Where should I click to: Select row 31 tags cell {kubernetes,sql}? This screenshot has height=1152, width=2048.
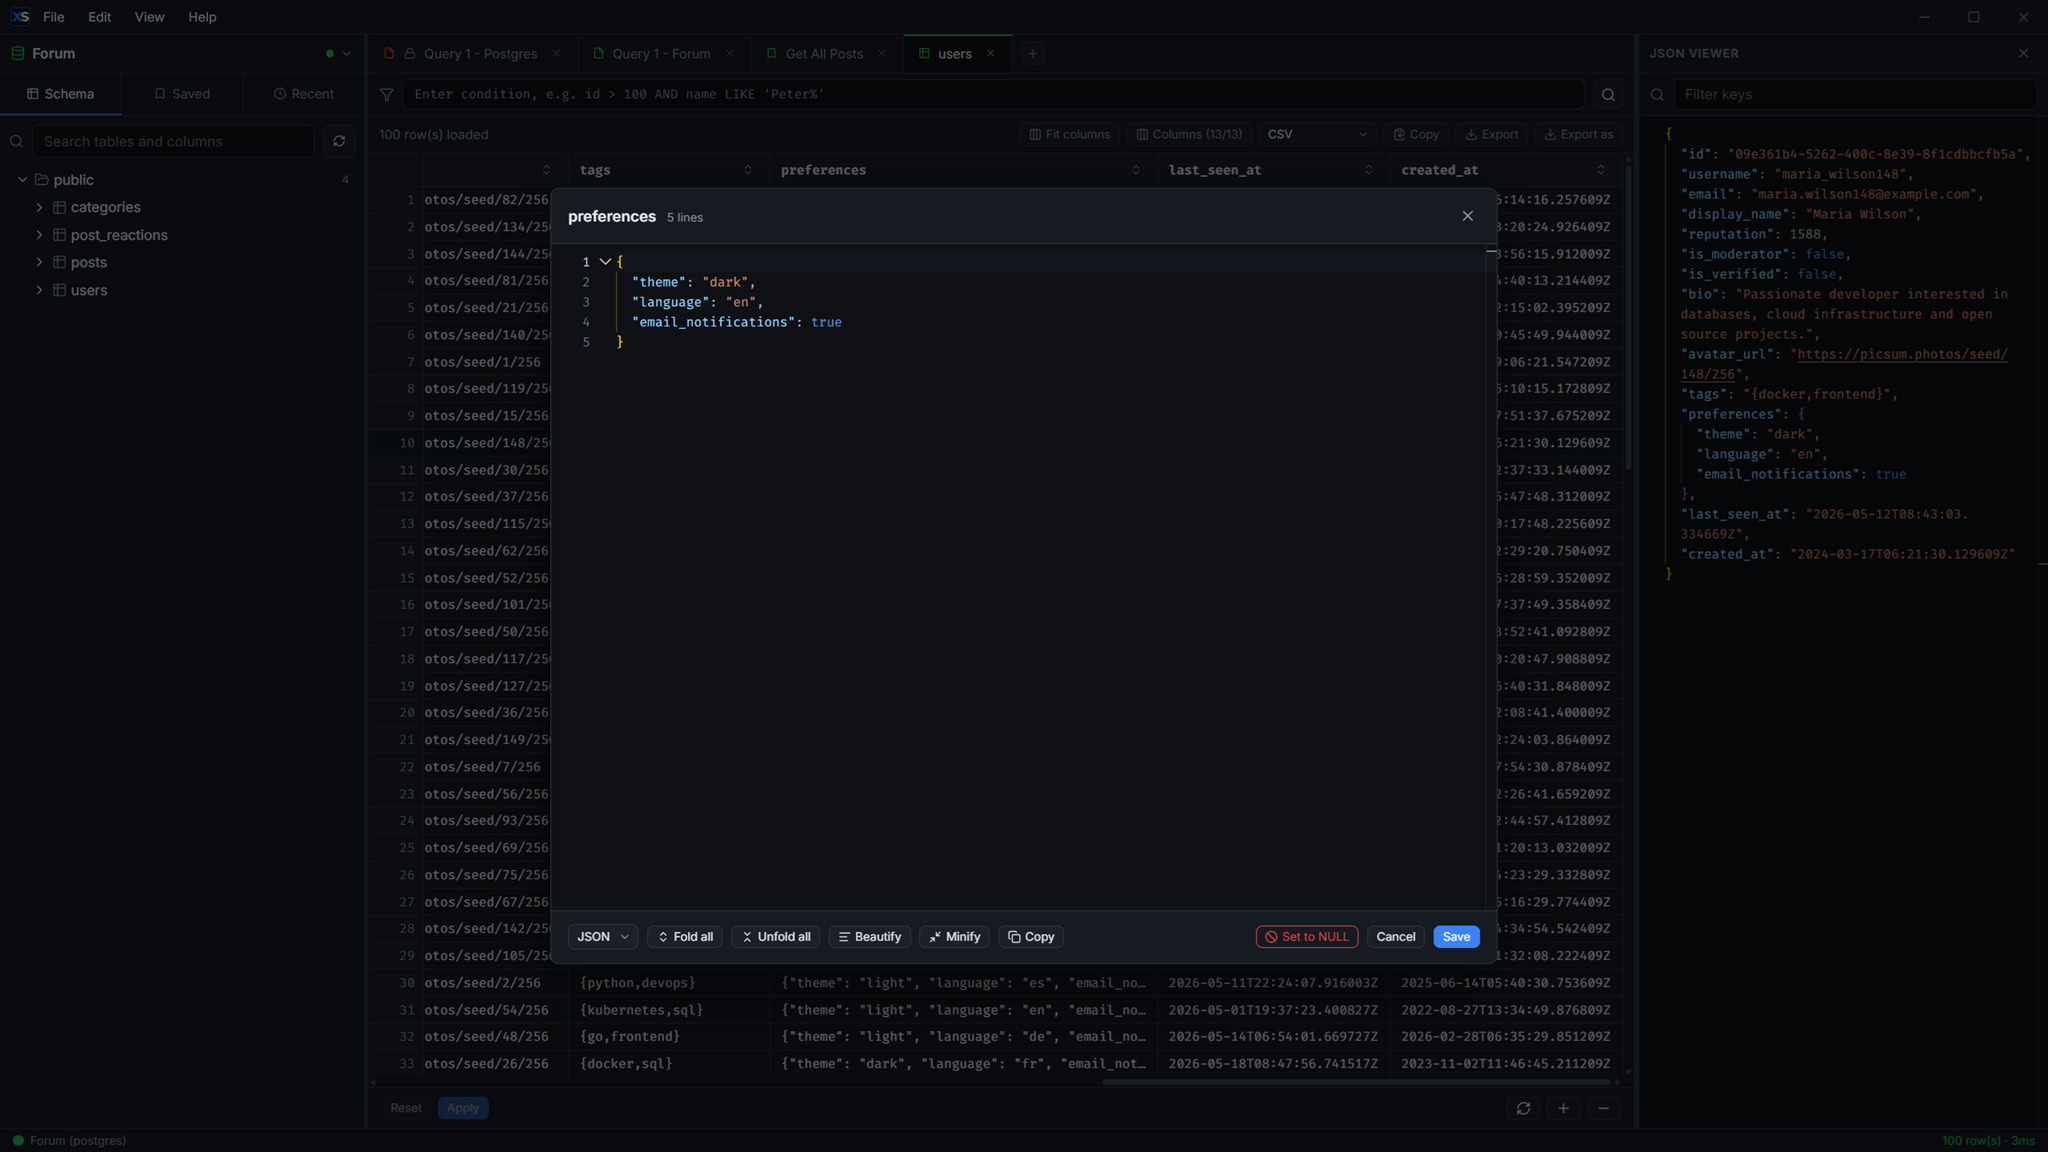[669, 1010]
